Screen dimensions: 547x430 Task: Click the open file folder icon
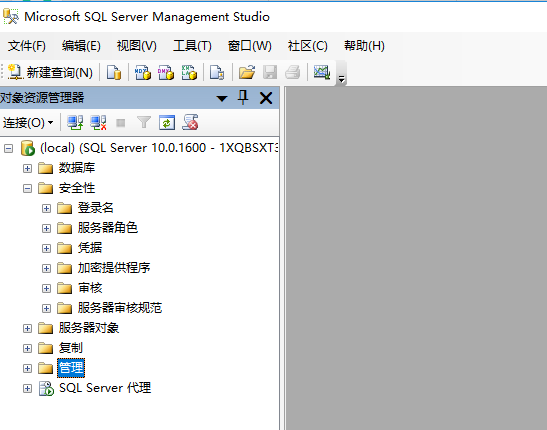[x=247, y=73]
